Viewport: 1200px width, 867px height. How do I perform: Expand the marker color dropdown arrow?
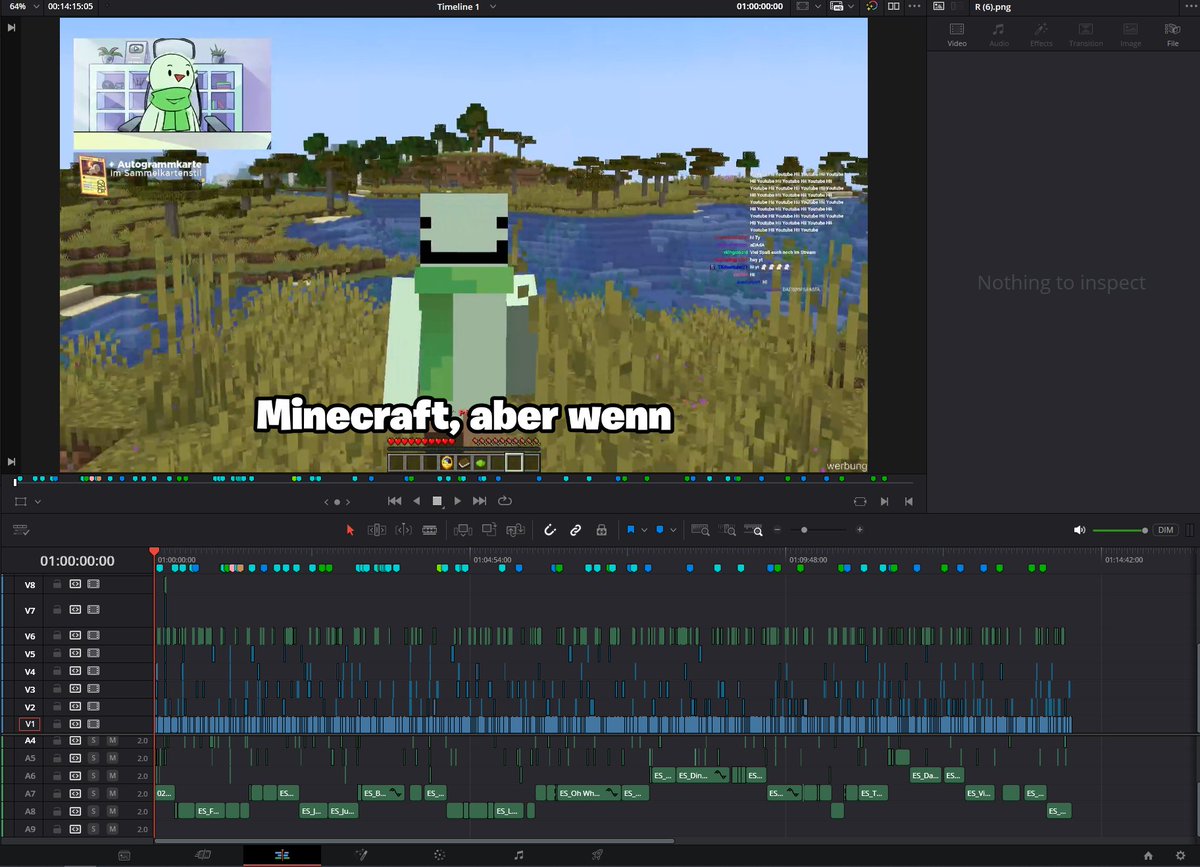pos(673,530)
